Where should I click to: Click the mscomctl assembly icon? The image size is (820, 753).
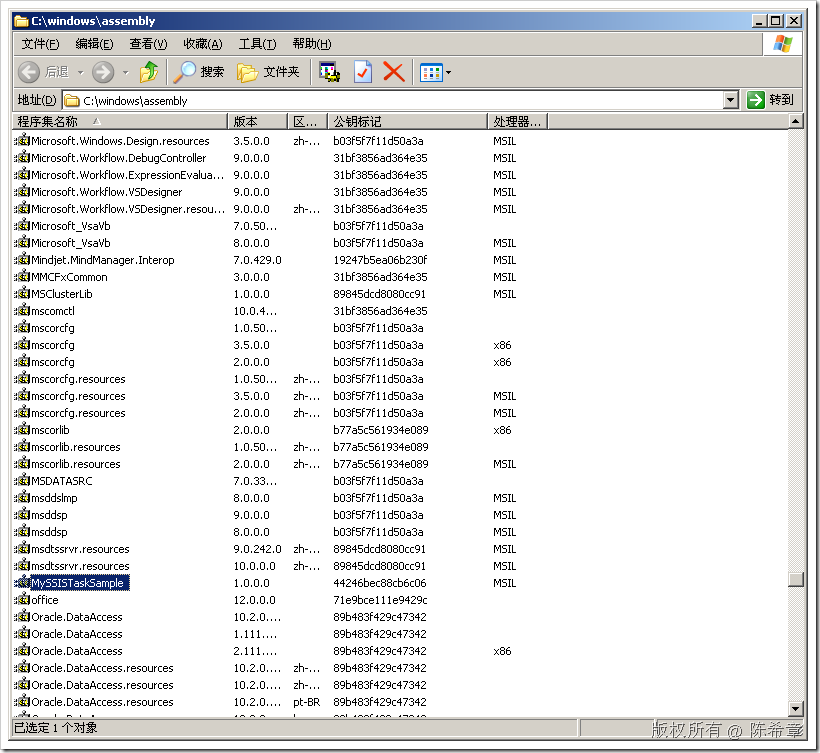pyautogui.click(x=22, y=310)
